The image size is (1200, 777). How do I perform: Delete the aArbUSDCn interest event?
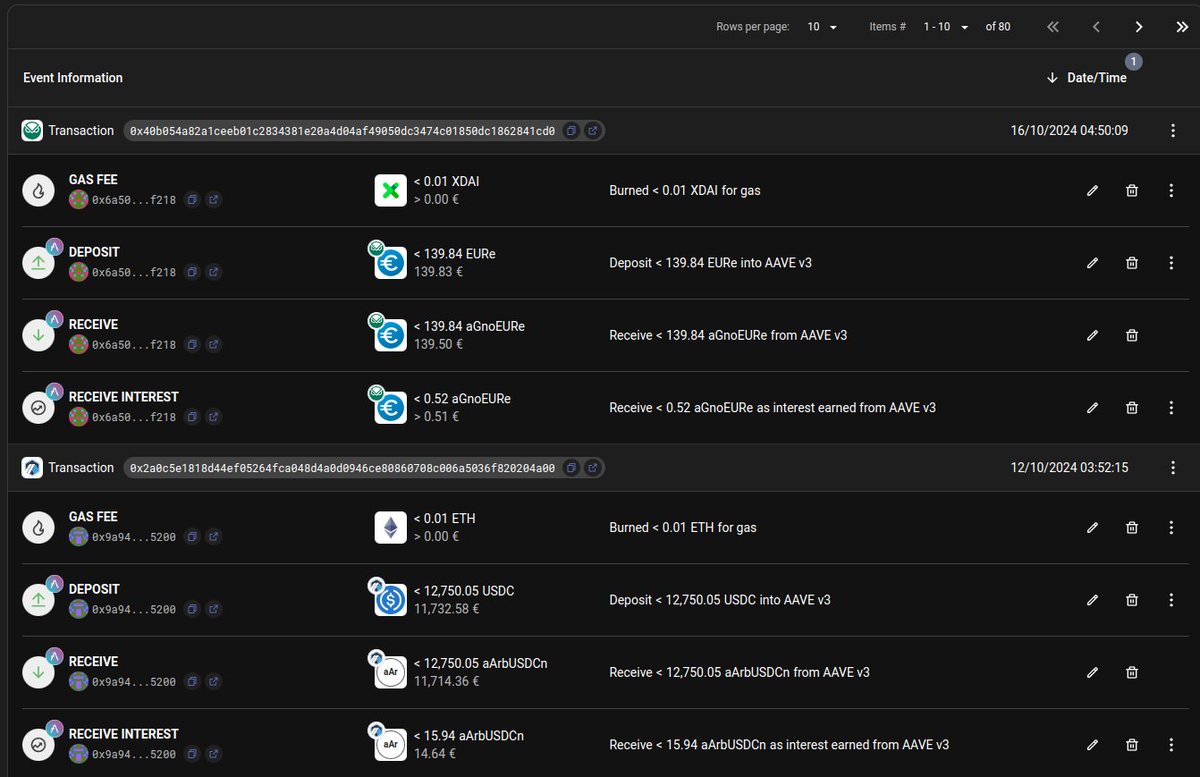[x=1132, y=745]
